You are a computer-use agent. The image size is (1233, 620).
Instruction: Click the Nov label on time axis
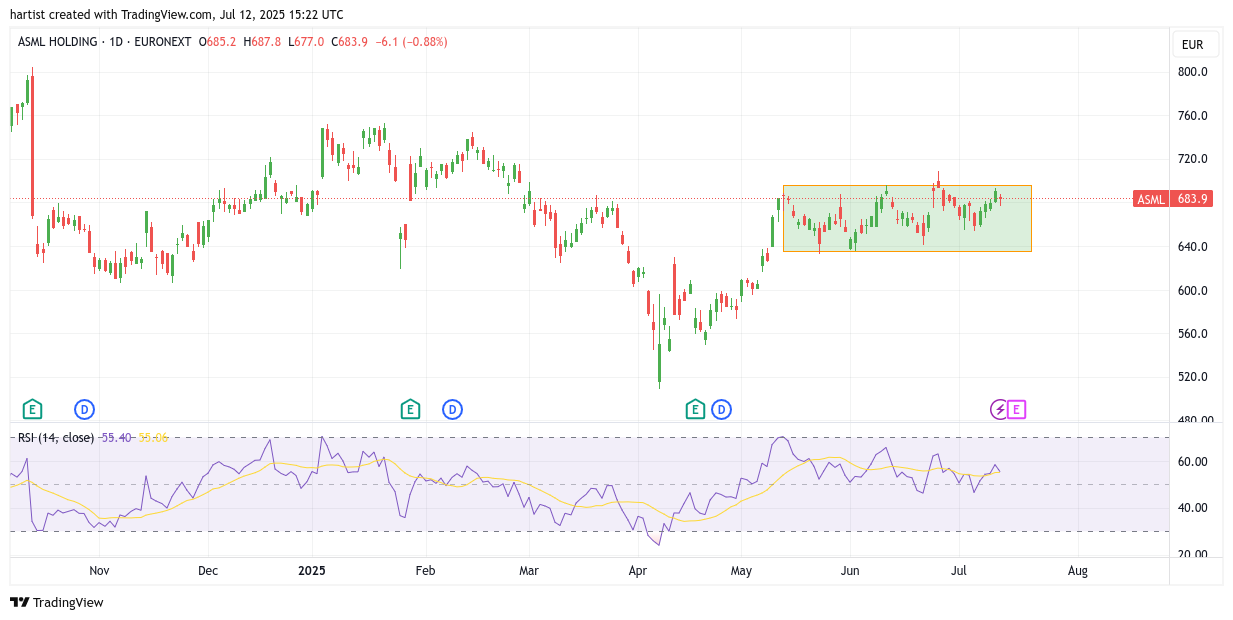pyautogui.click(x=99, y=571)
